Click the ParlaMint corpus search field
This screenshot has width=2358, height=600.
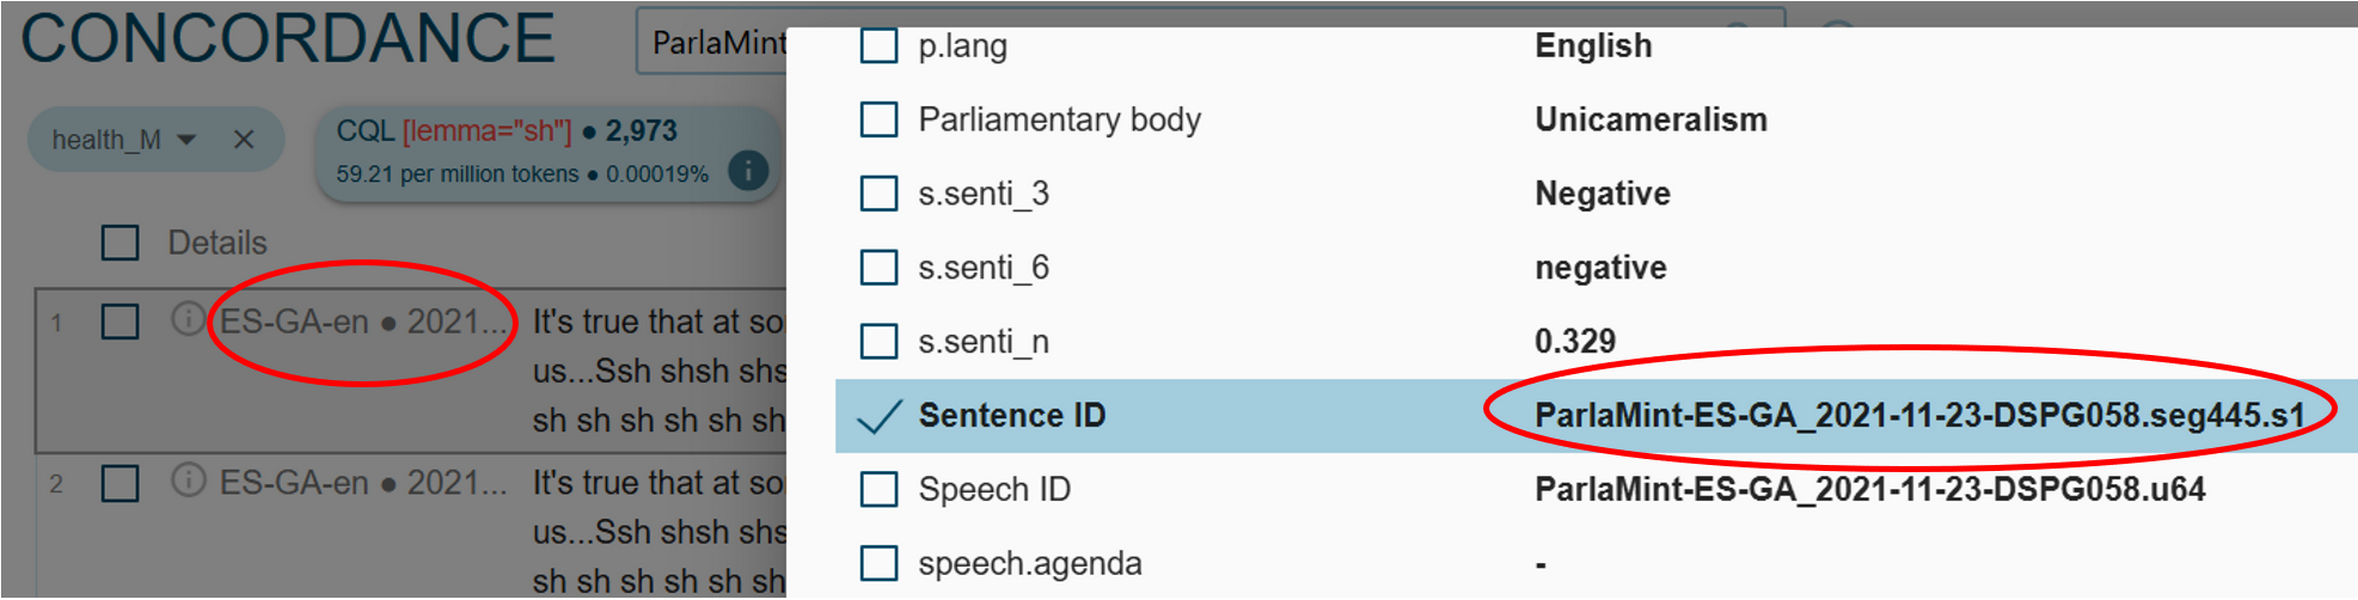(x=720, y=42)
